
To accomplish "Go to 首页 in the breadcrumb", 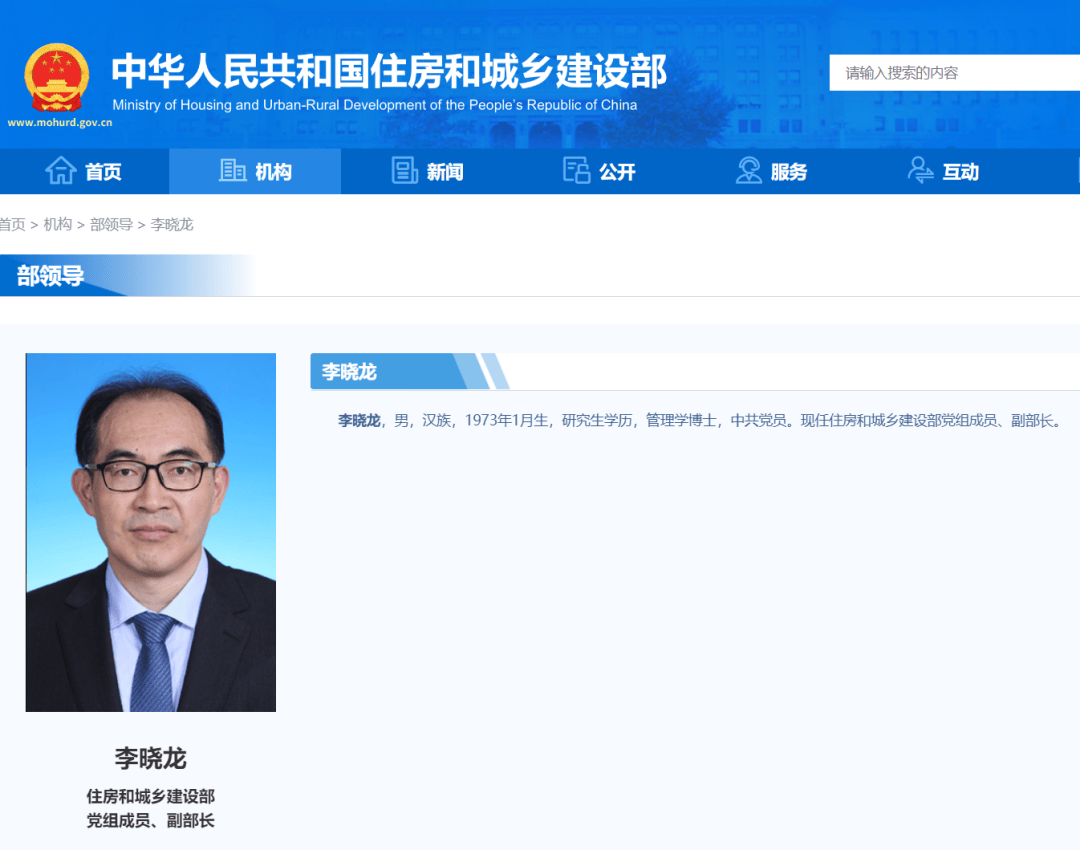I will (x=12, y=225).
